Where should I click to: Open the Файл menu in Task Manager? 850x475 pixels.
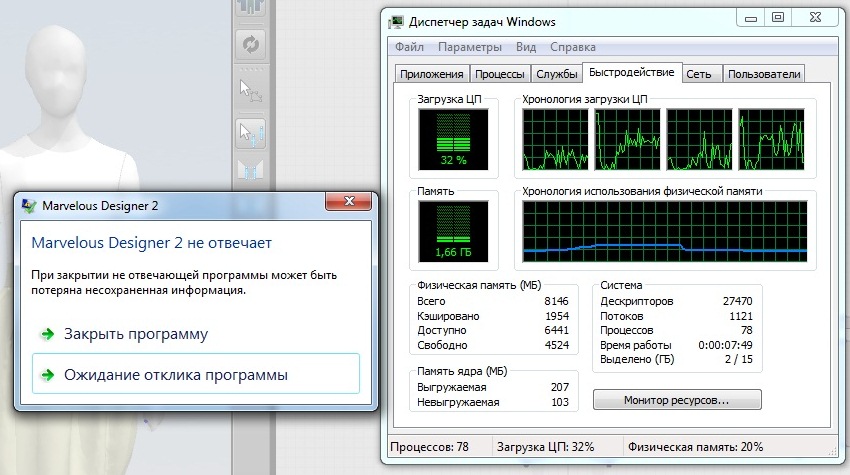[409, 47]
